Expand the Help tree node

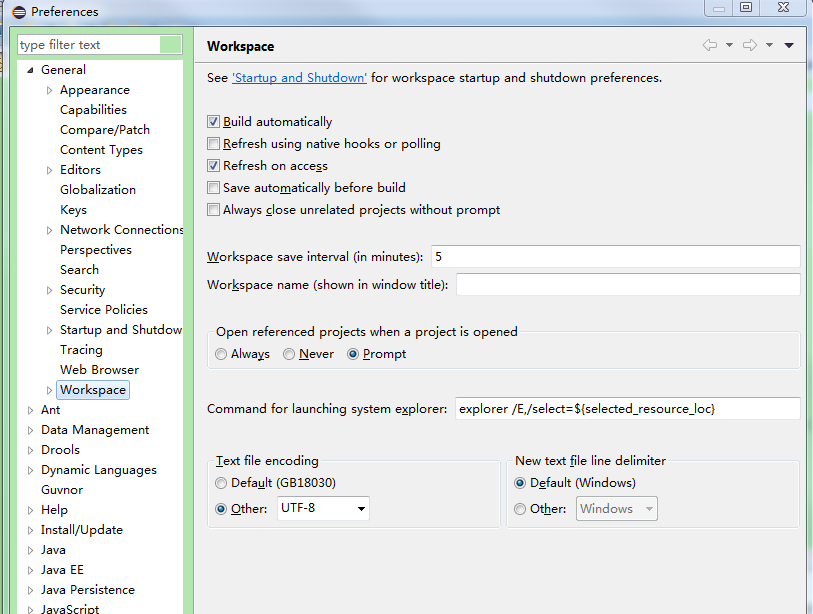point(30,510)
